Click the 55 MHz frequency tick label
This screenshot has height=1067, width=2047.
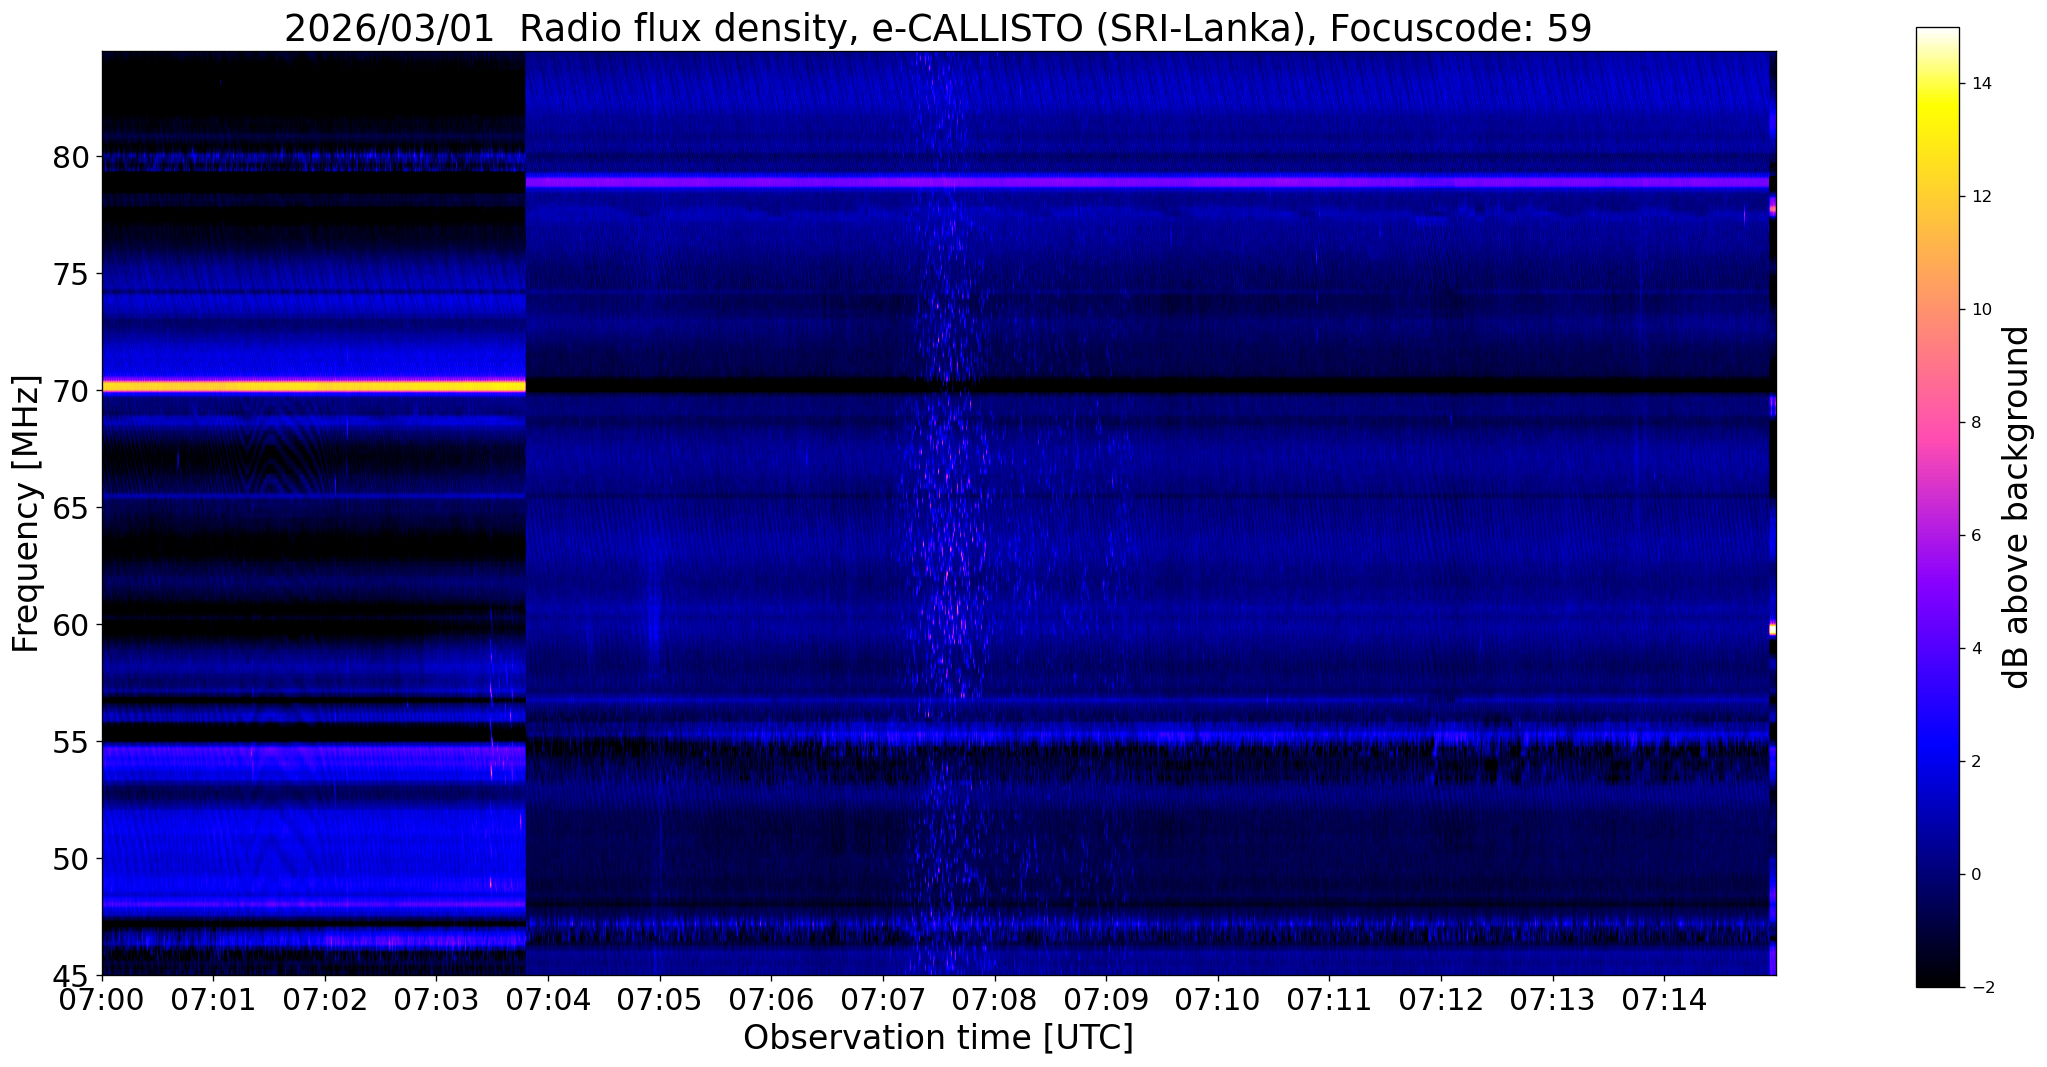pyautogui.click(x=71, y=742)
